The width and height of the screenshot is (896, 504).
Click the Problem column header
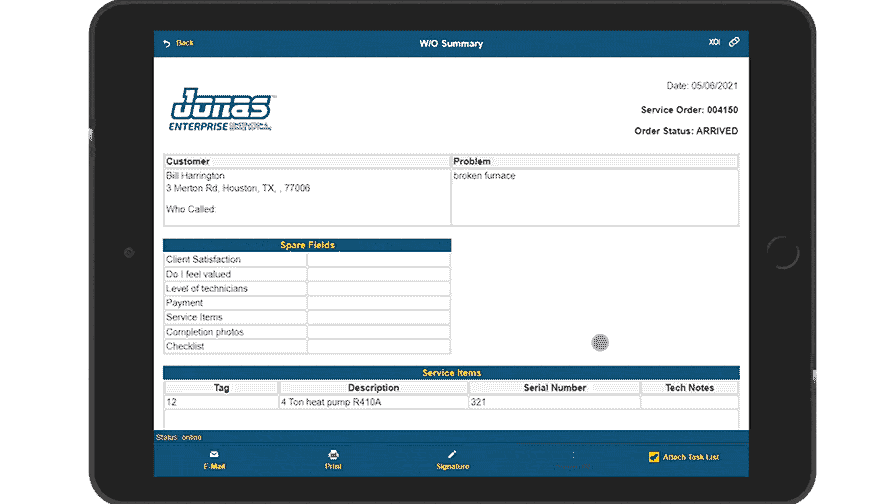(x=595, y=162)
